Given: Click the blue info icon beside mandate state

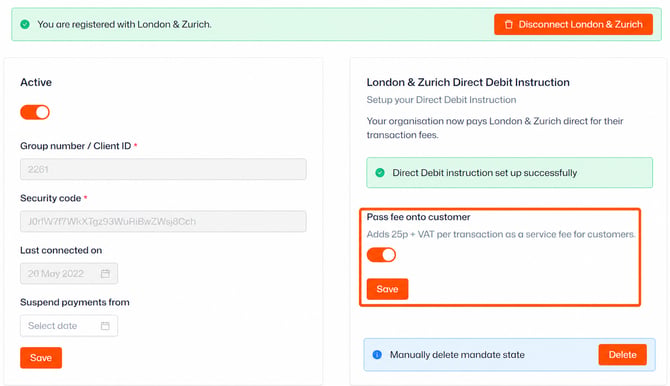Looking at the screenshot, I should (377, 355).
